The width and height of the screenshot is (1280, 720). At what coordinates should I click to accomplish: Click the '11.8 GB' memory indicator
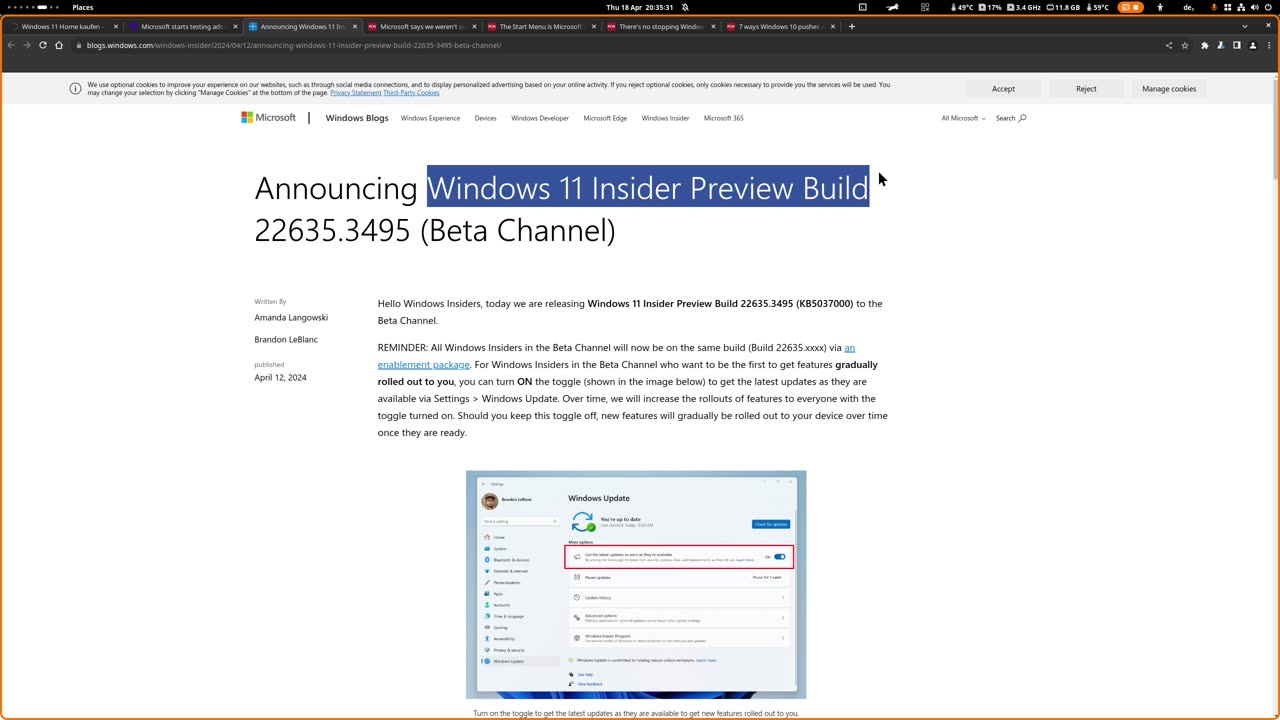tap(1062, 7)
